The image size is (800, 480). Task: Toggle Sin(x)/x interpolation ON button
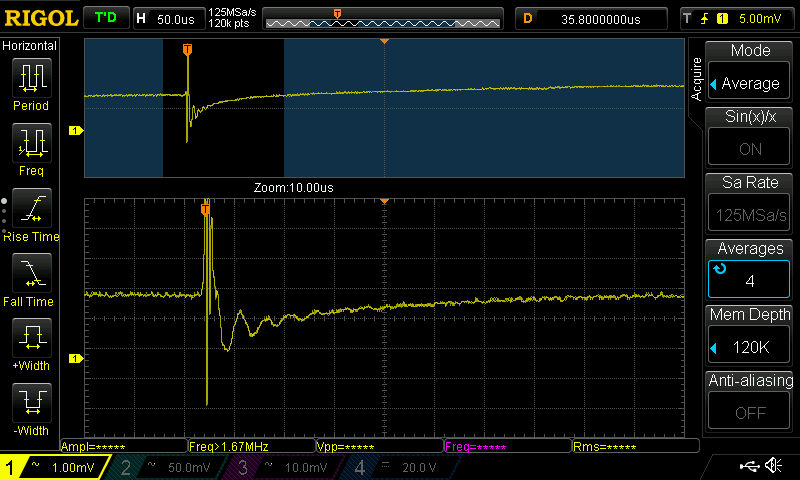pyautogui.click(x=749, y=148)
